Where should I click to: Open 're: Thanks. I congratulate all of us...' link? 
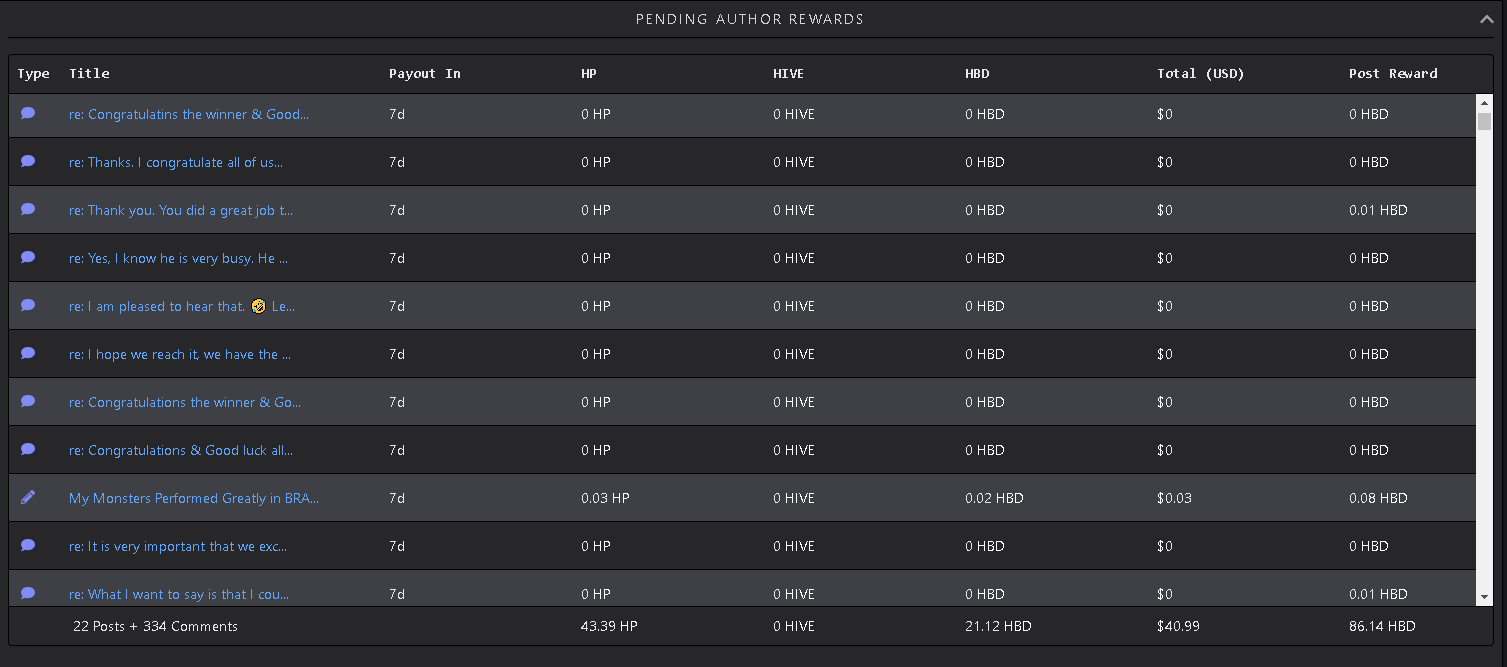176,162
